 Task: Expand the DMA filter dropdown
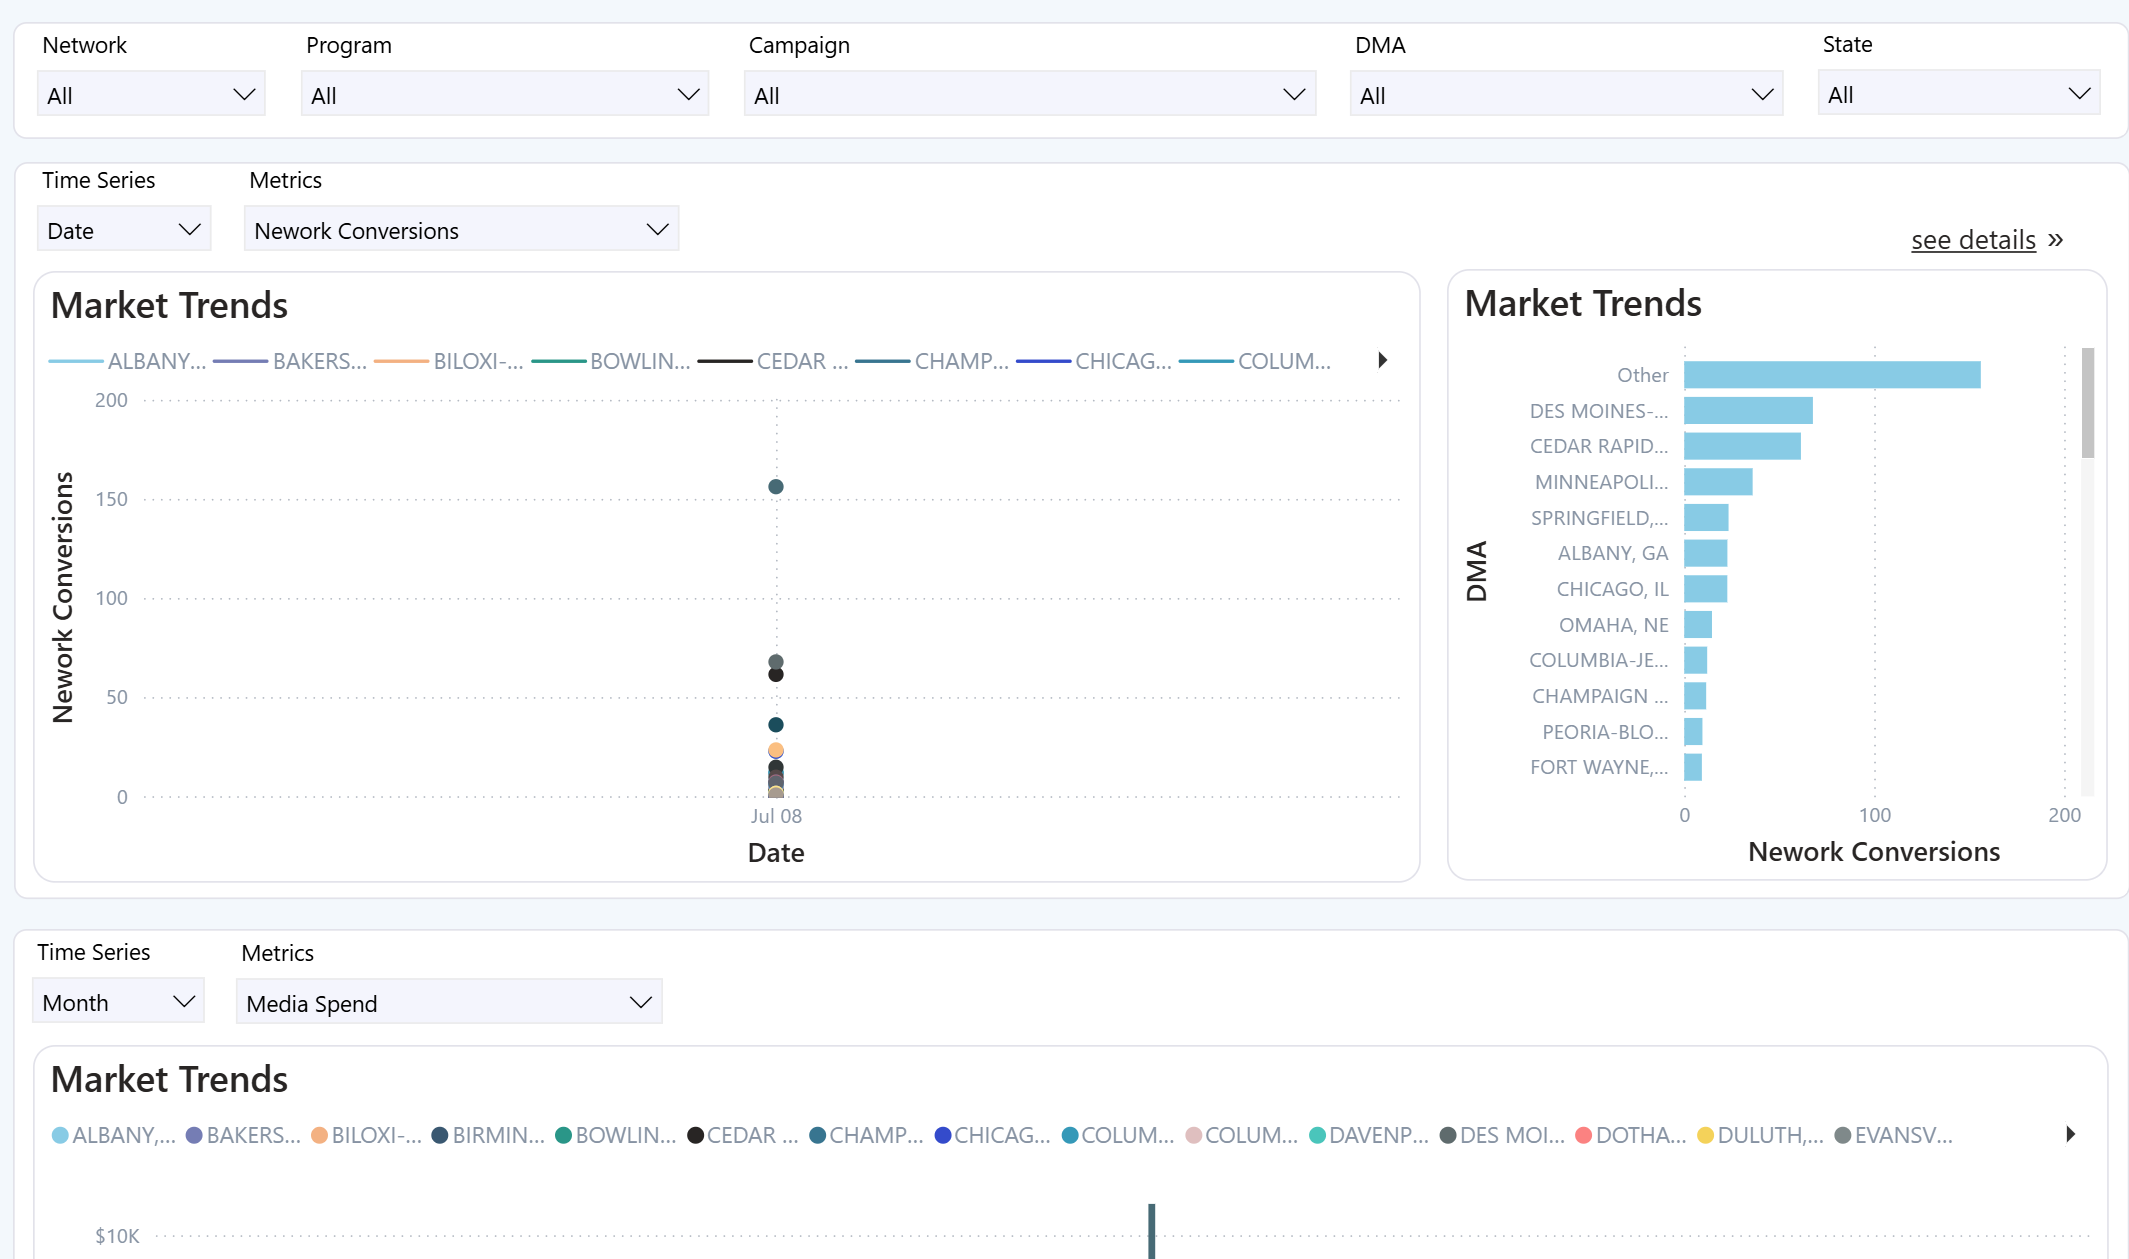1565,95
